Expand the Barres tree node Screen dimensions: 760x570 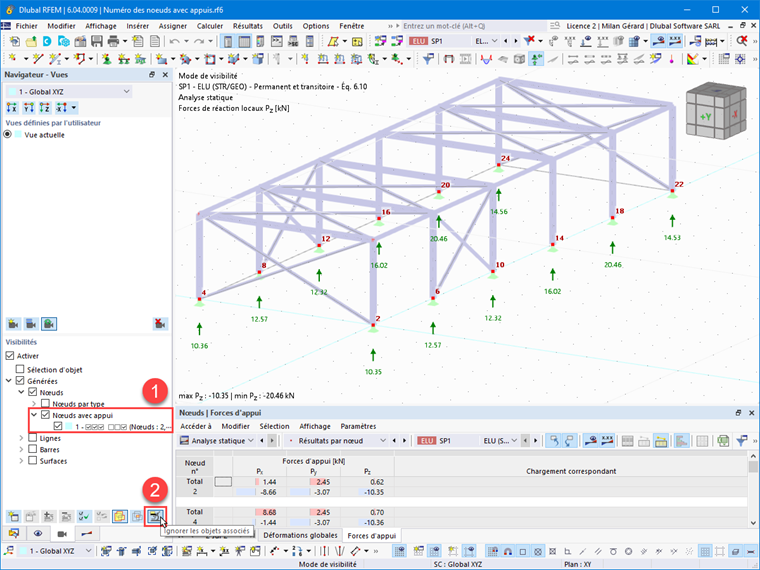pos(21,449)
